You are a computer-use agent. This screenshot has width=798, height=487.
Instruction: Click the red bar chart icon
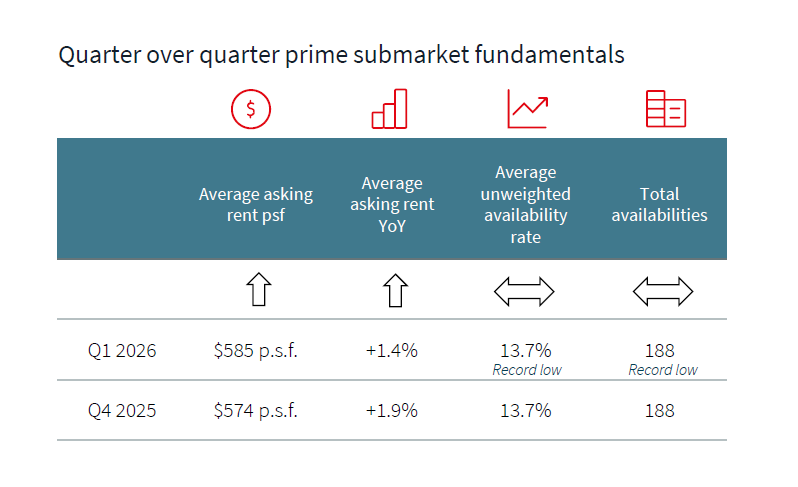point(390,109)
